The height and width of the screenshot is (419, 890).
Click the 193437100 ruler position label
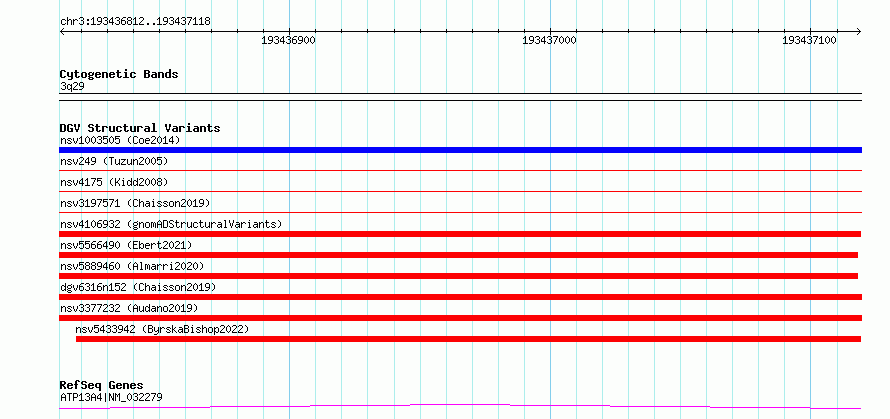pyautogui.click(x=809, y=41)
